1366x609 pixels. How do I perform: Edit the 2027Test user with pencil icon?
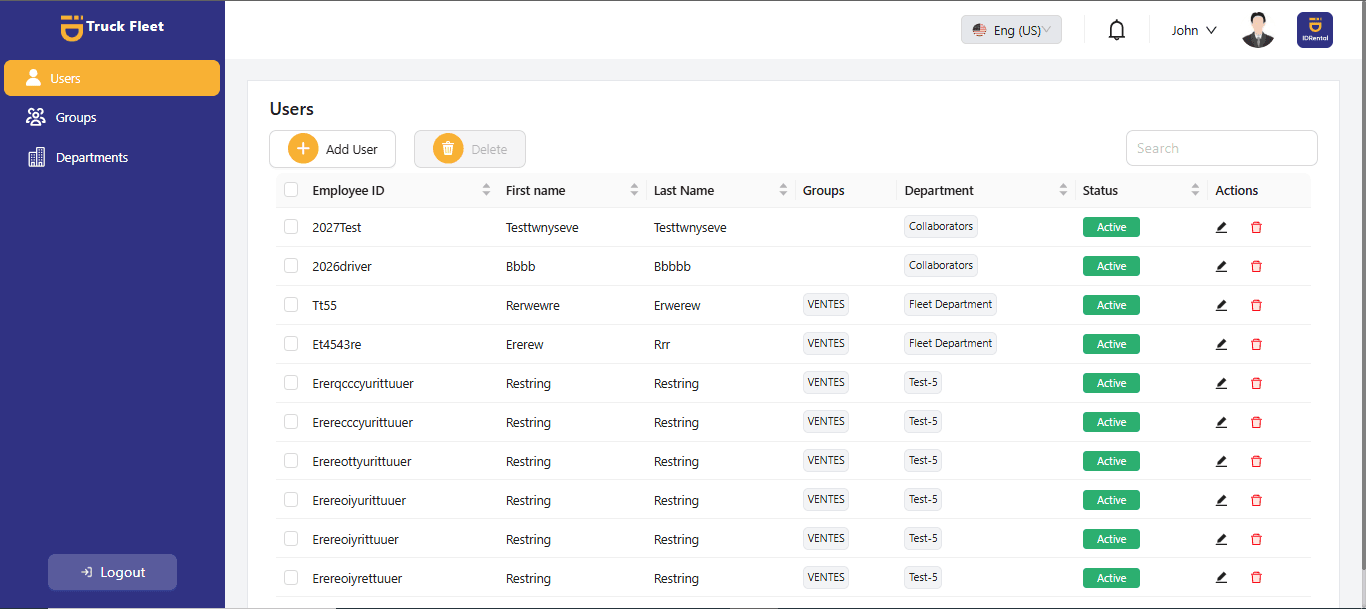tap(1221, 227)
